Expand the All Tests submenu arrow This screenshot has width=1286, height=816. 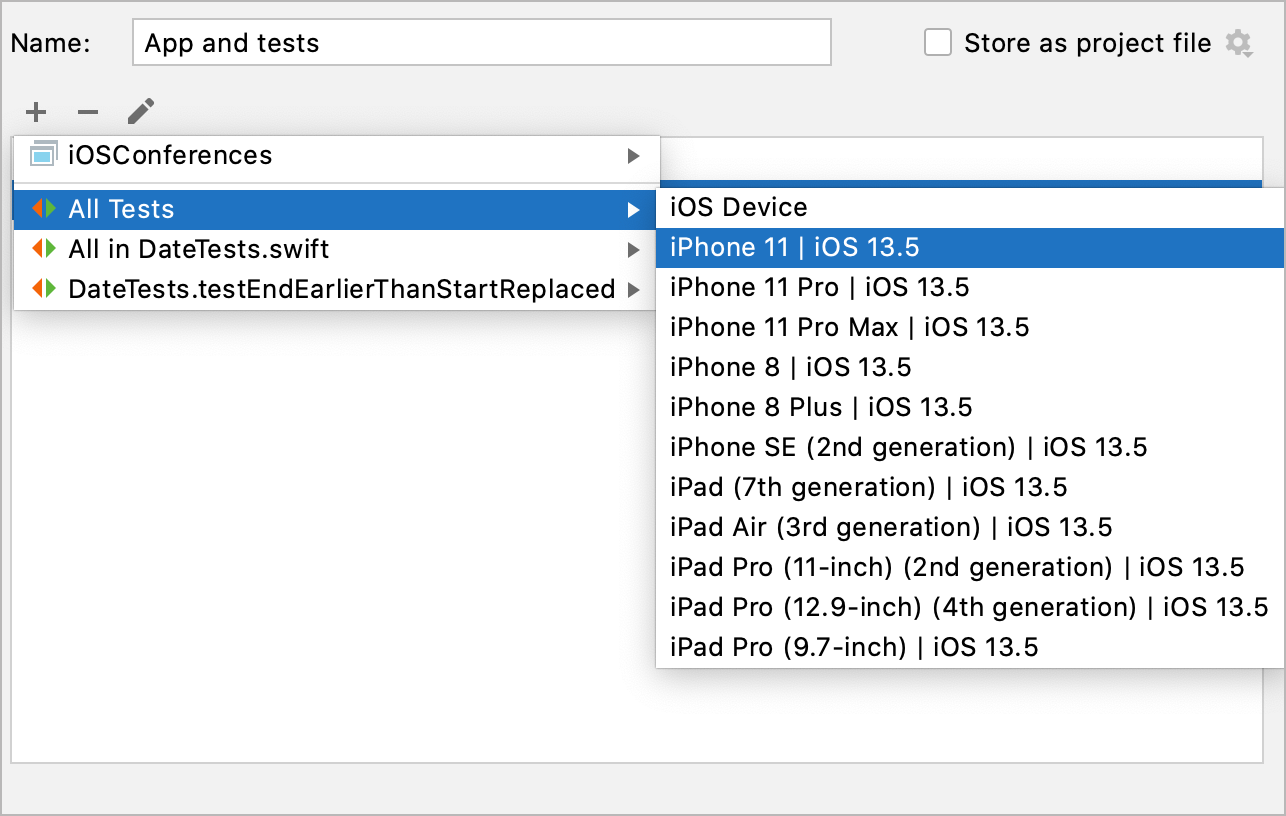click(633, 210)
